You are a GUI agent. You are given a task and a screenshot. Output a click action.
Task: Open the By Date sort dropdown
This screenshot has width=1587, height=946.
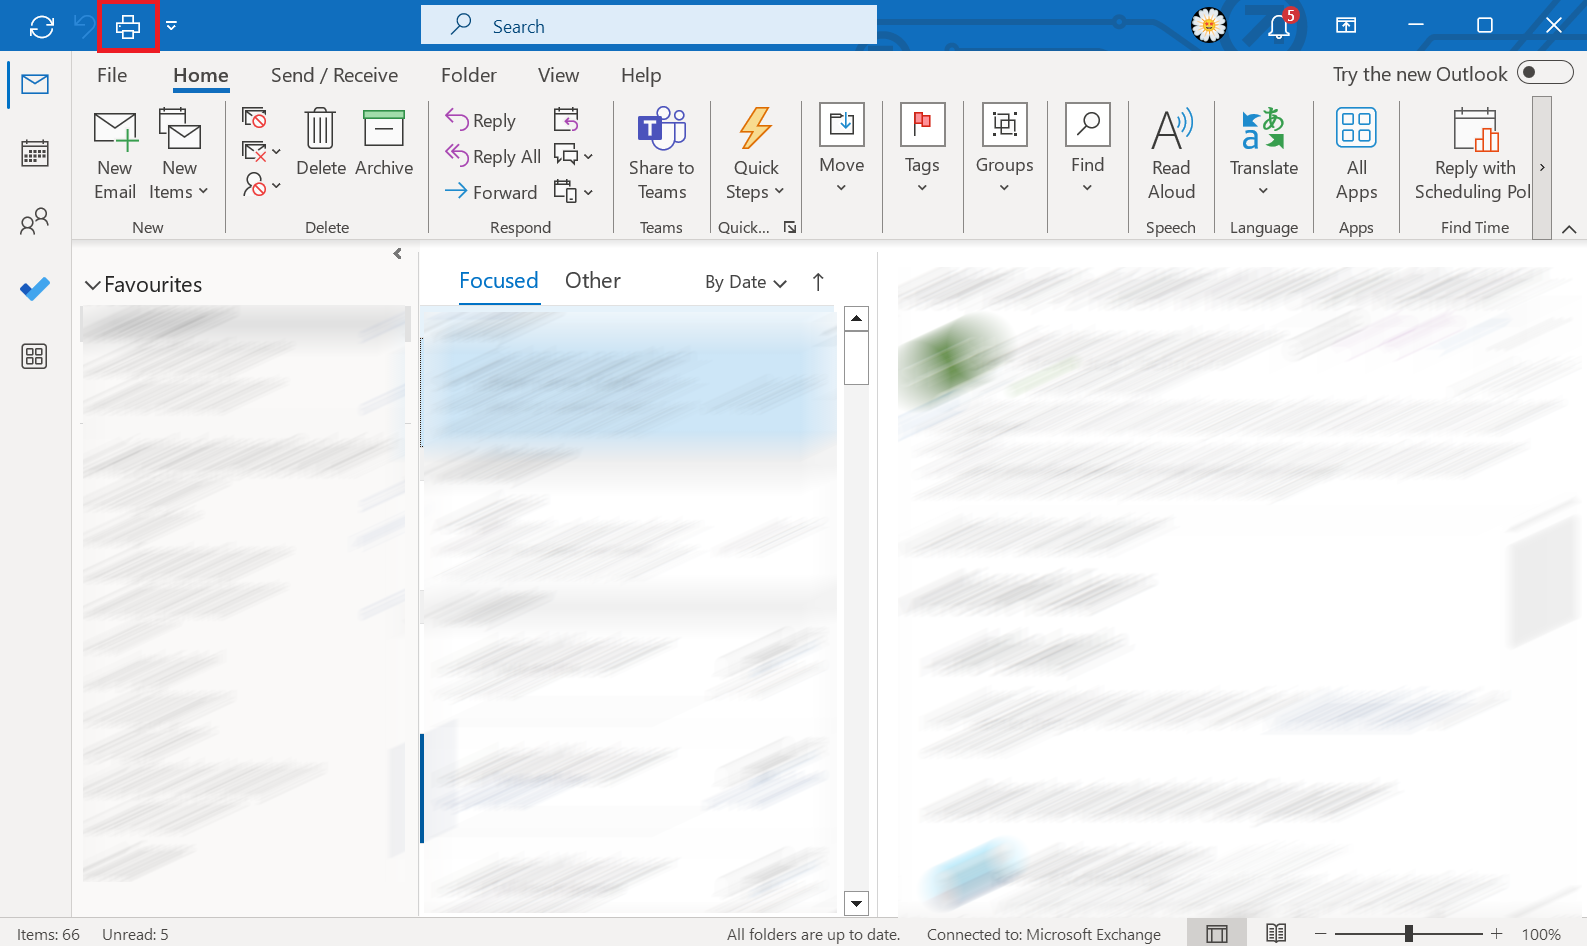coord(745,282)
